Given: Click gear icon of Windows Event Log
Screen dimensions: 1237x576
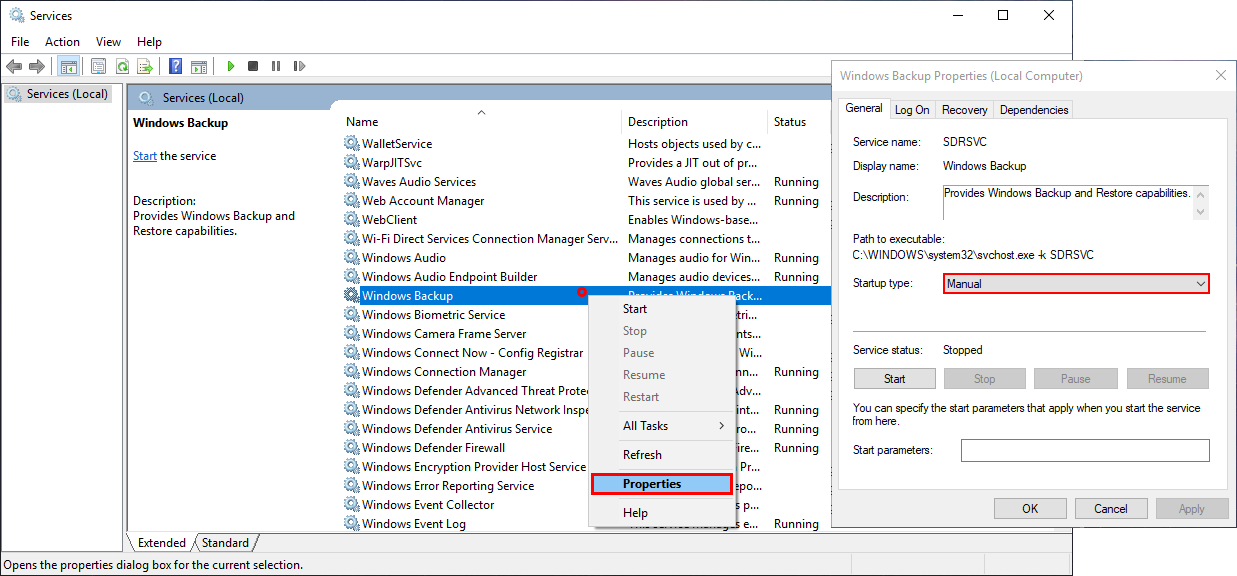Looking at the screenshot, I should pyautogui.click(x=351, y=524).
